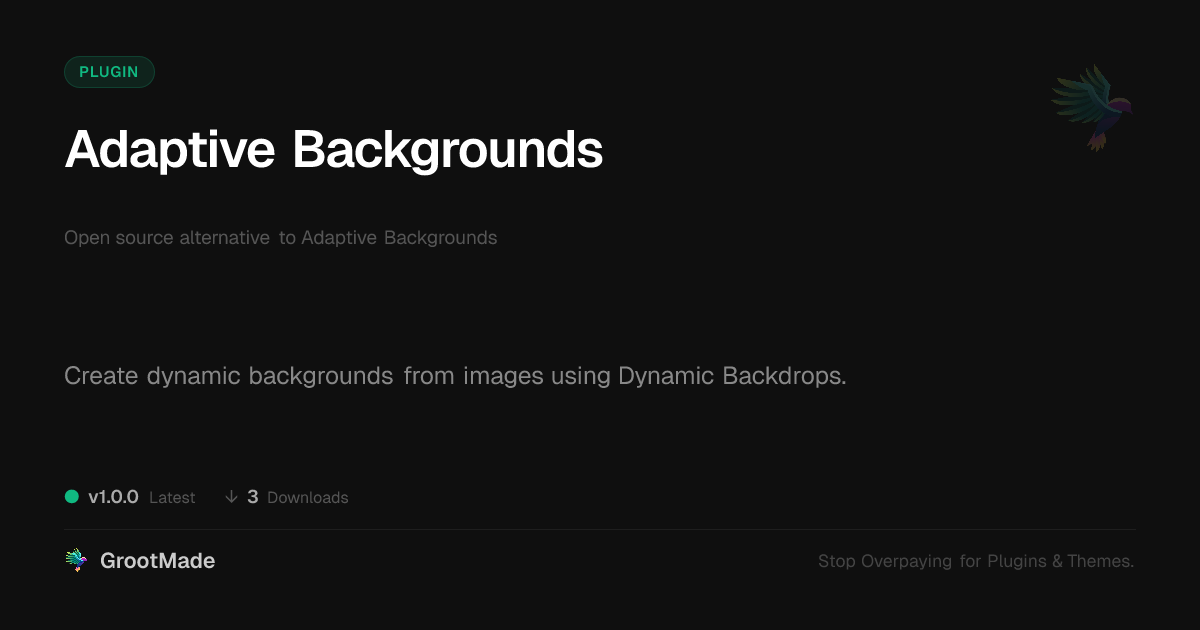Screen dimensions: 1200x630
Task: Click the download arrow icon
Action: [231, 497]
